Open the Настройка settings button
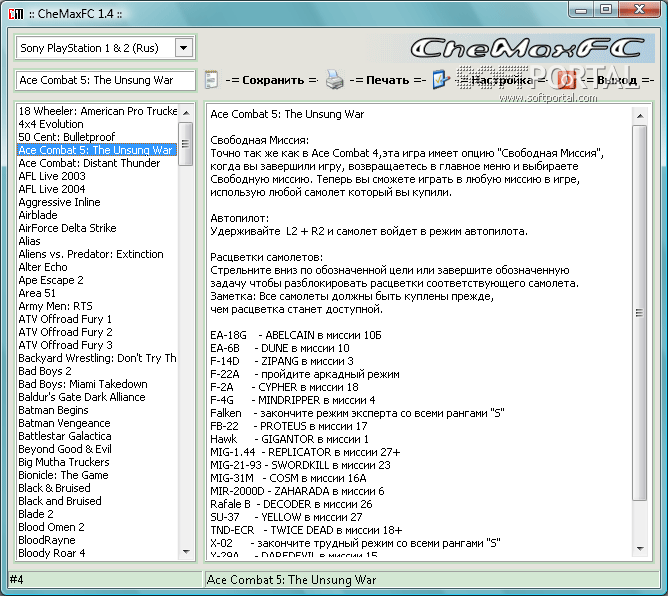 pos(502,80)
